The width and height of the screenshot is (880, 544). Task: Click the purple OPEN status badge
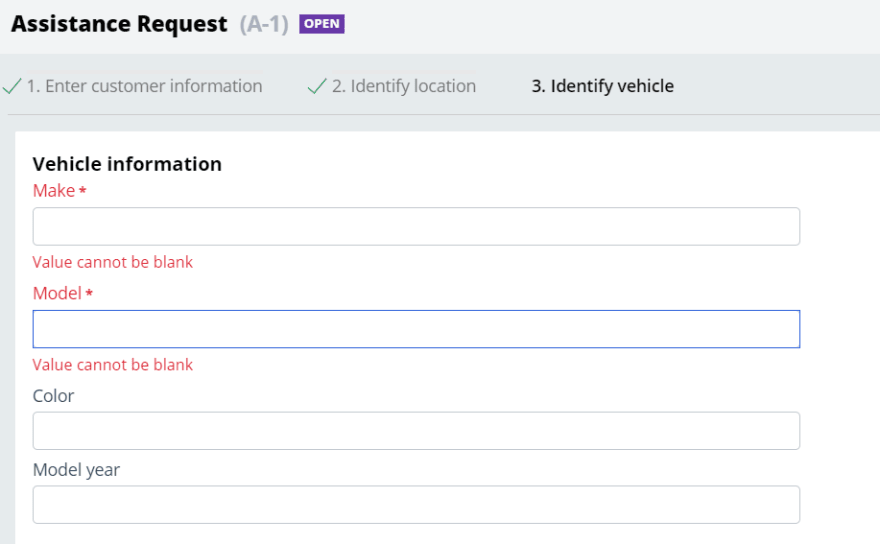pos(322,24)
